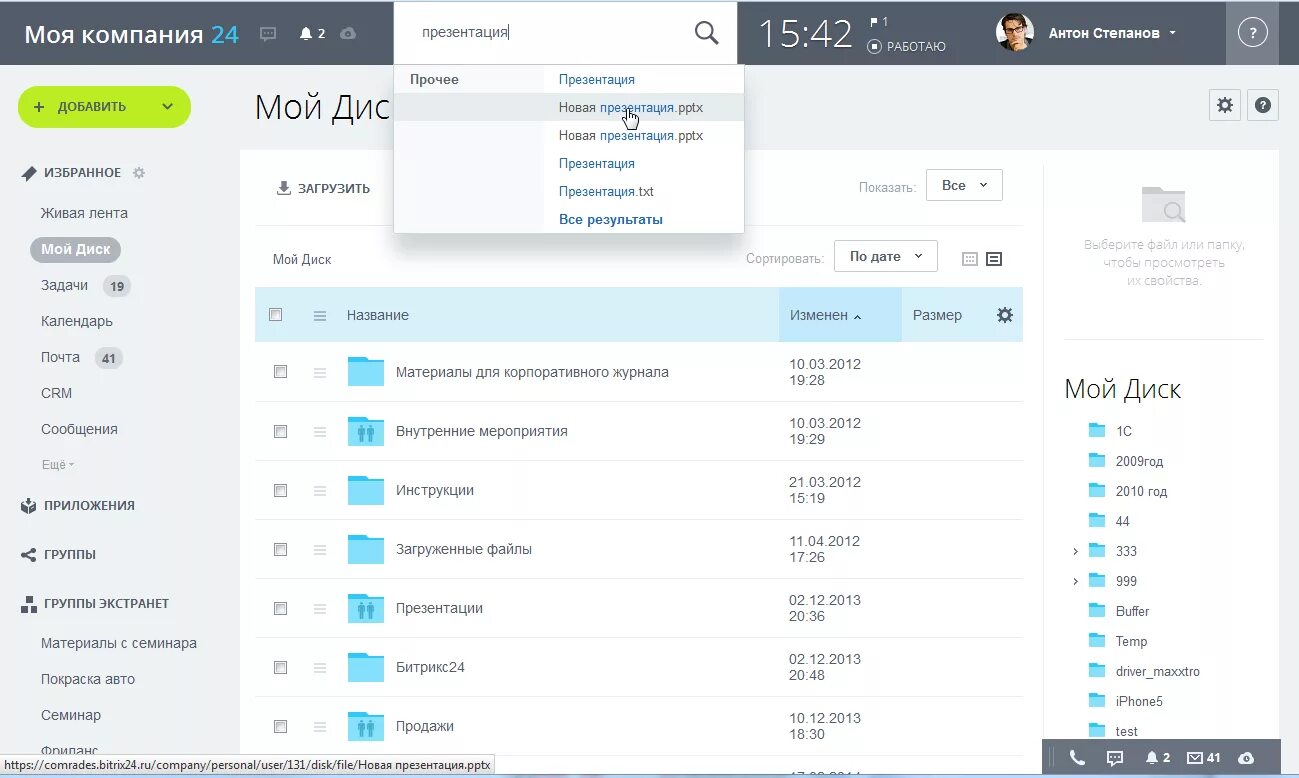Open Сообщения in sidebar
1299x778 pixels.
coord(79,429)
